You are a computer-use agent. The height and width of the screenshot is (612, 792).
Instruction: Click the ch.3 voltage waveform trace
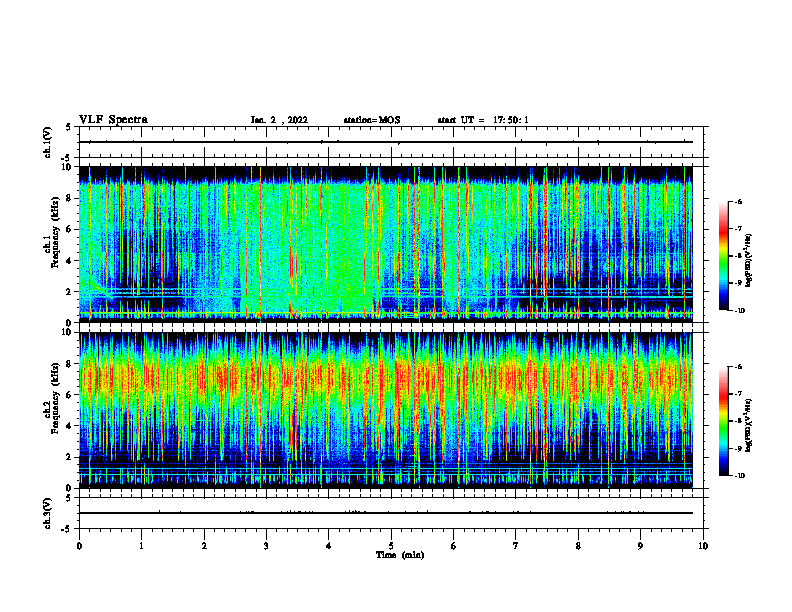point(385,513)
